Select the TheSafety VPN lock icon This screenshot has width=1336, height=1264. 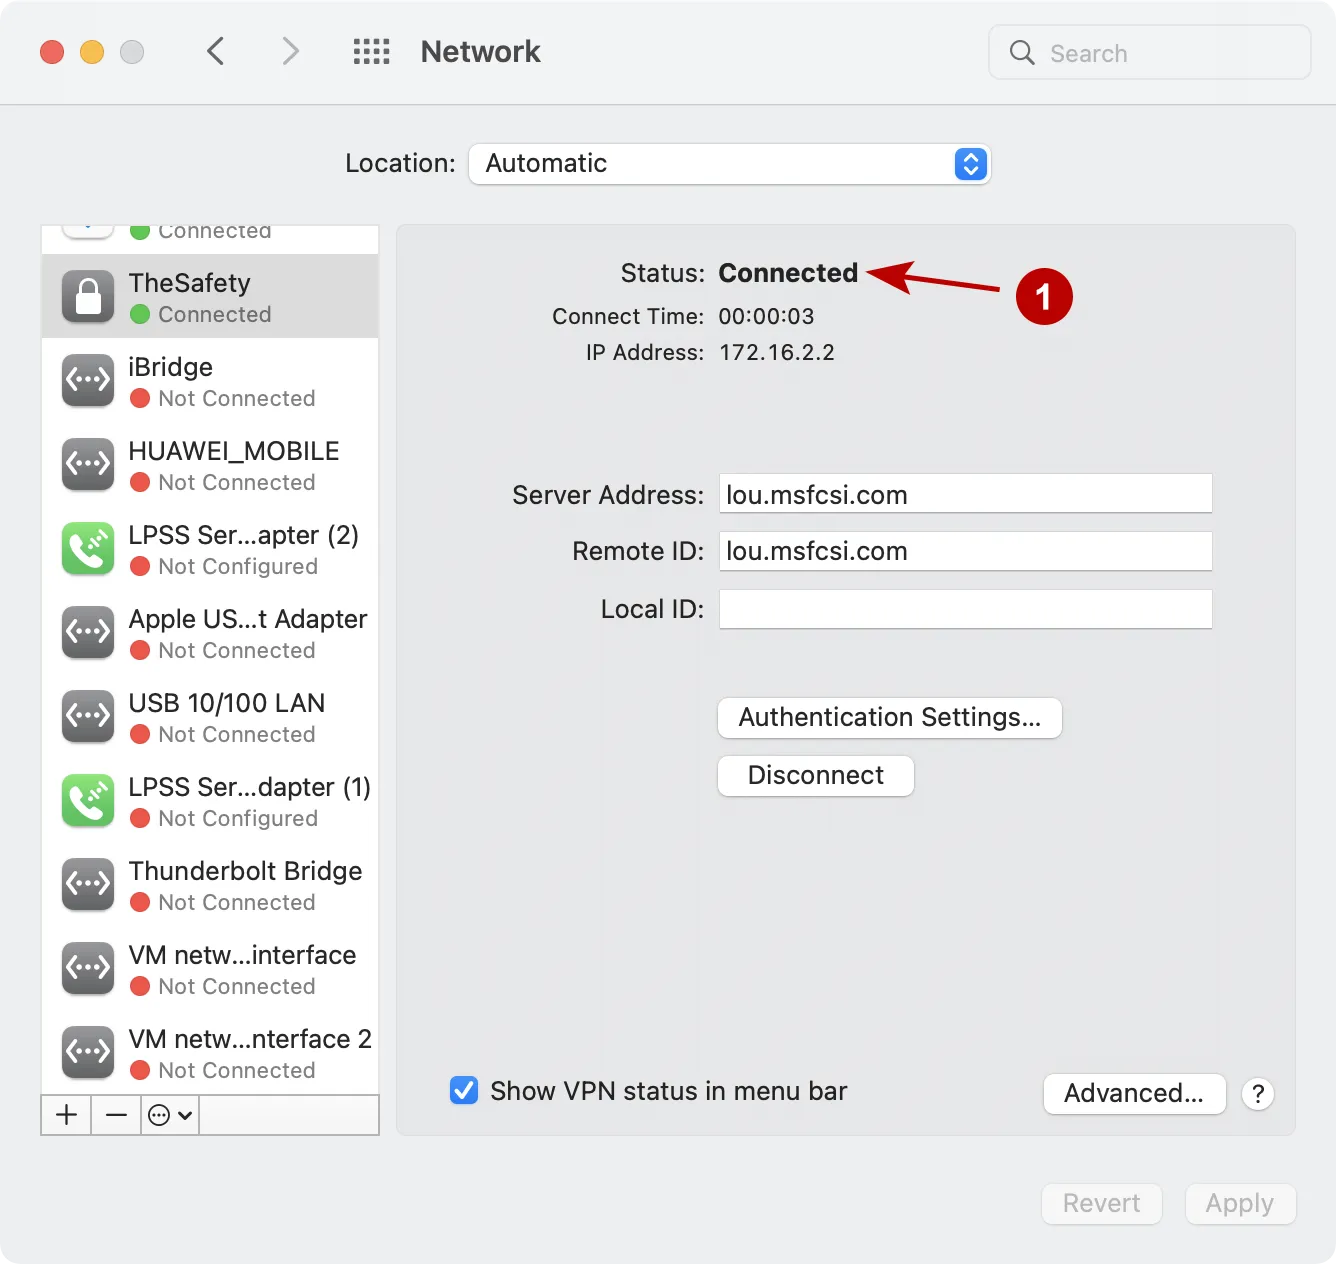(87, 296)
